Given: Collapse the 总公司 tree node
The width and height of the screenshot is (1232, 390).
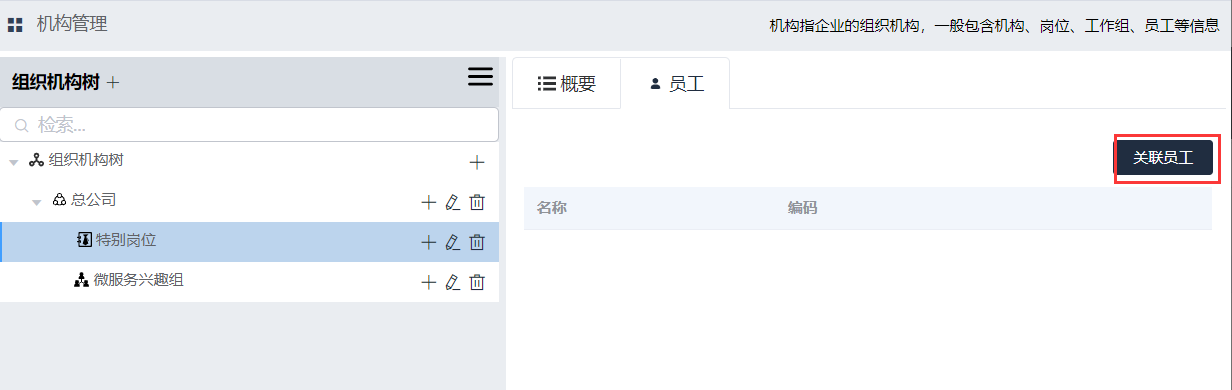Looking at the screenshot, I should 37,202.
